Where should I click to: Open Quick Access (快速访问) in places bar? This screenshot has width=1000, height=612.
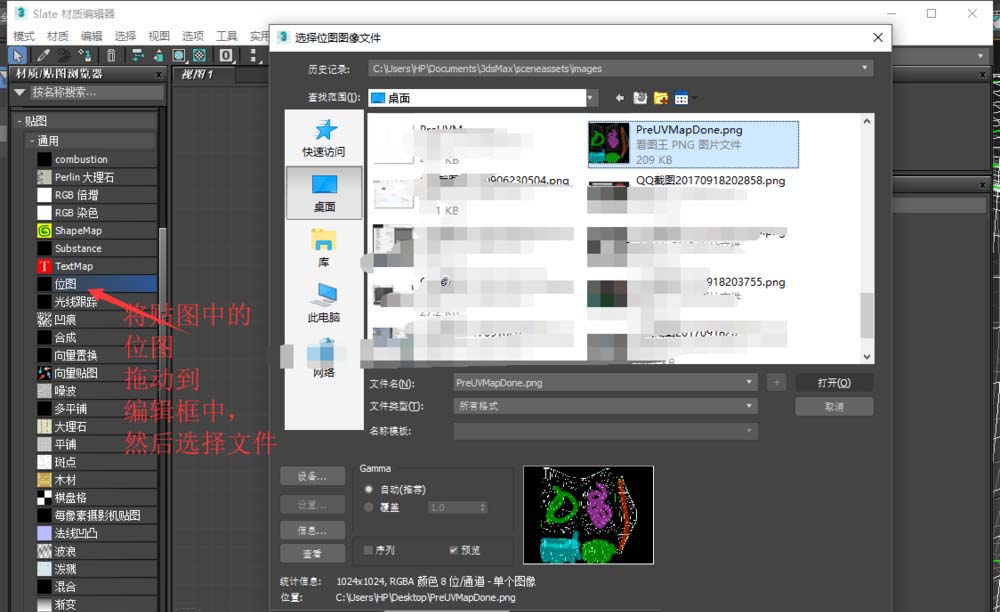tap(324, 138)
